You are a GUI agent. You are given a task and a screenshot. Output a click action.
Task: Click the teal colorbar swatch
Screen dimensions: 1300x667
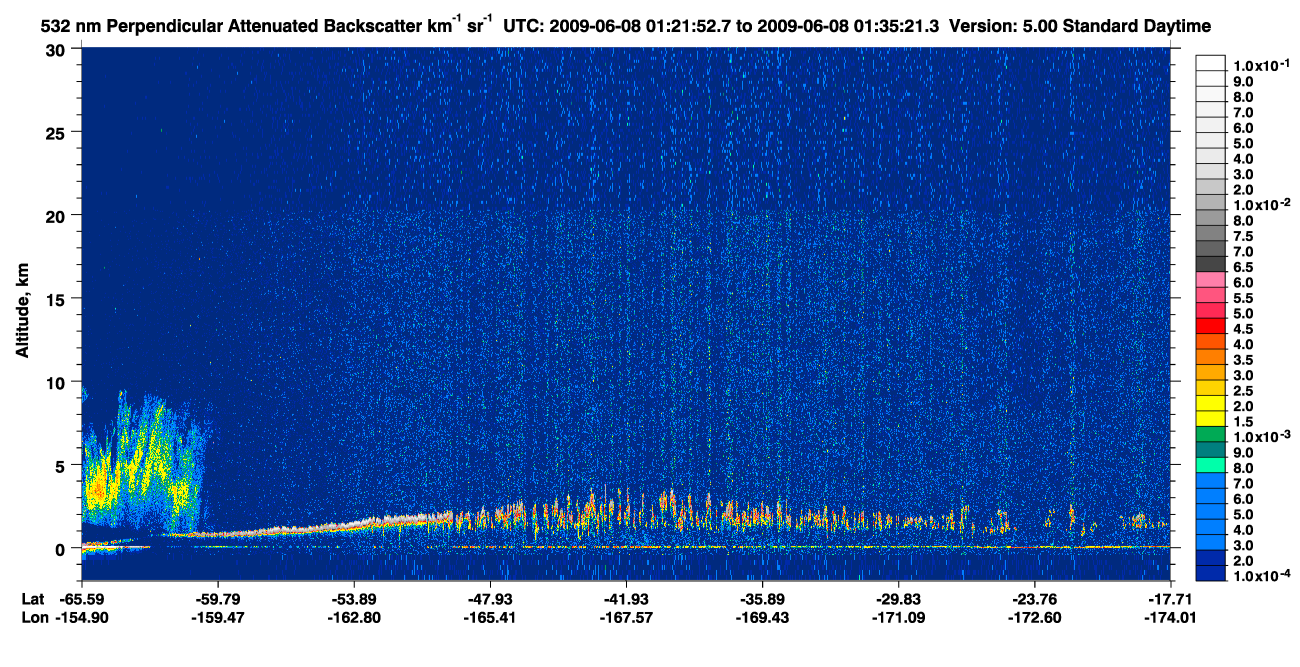point(1211,451)
